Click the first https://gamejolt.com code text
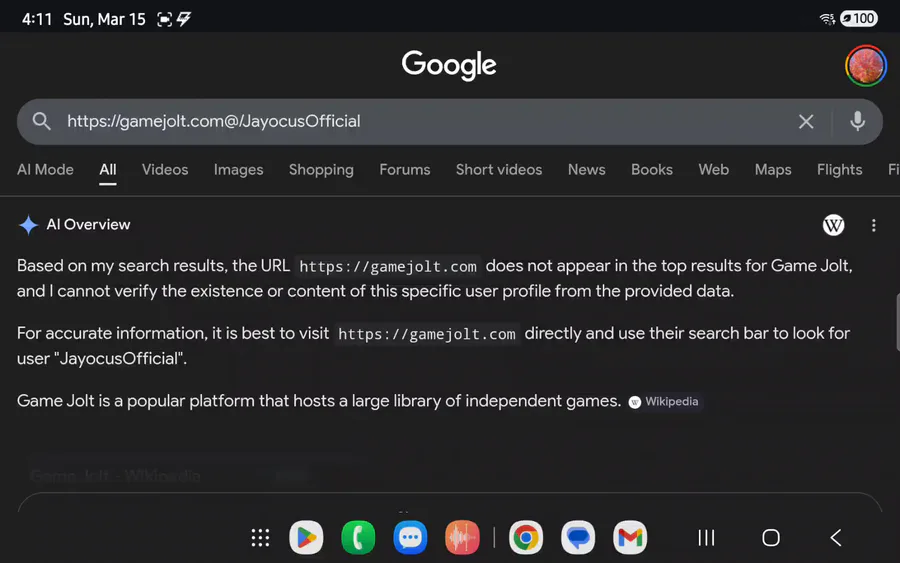Image resolution: width=900 pixels, height=563 pixels. 388,267
